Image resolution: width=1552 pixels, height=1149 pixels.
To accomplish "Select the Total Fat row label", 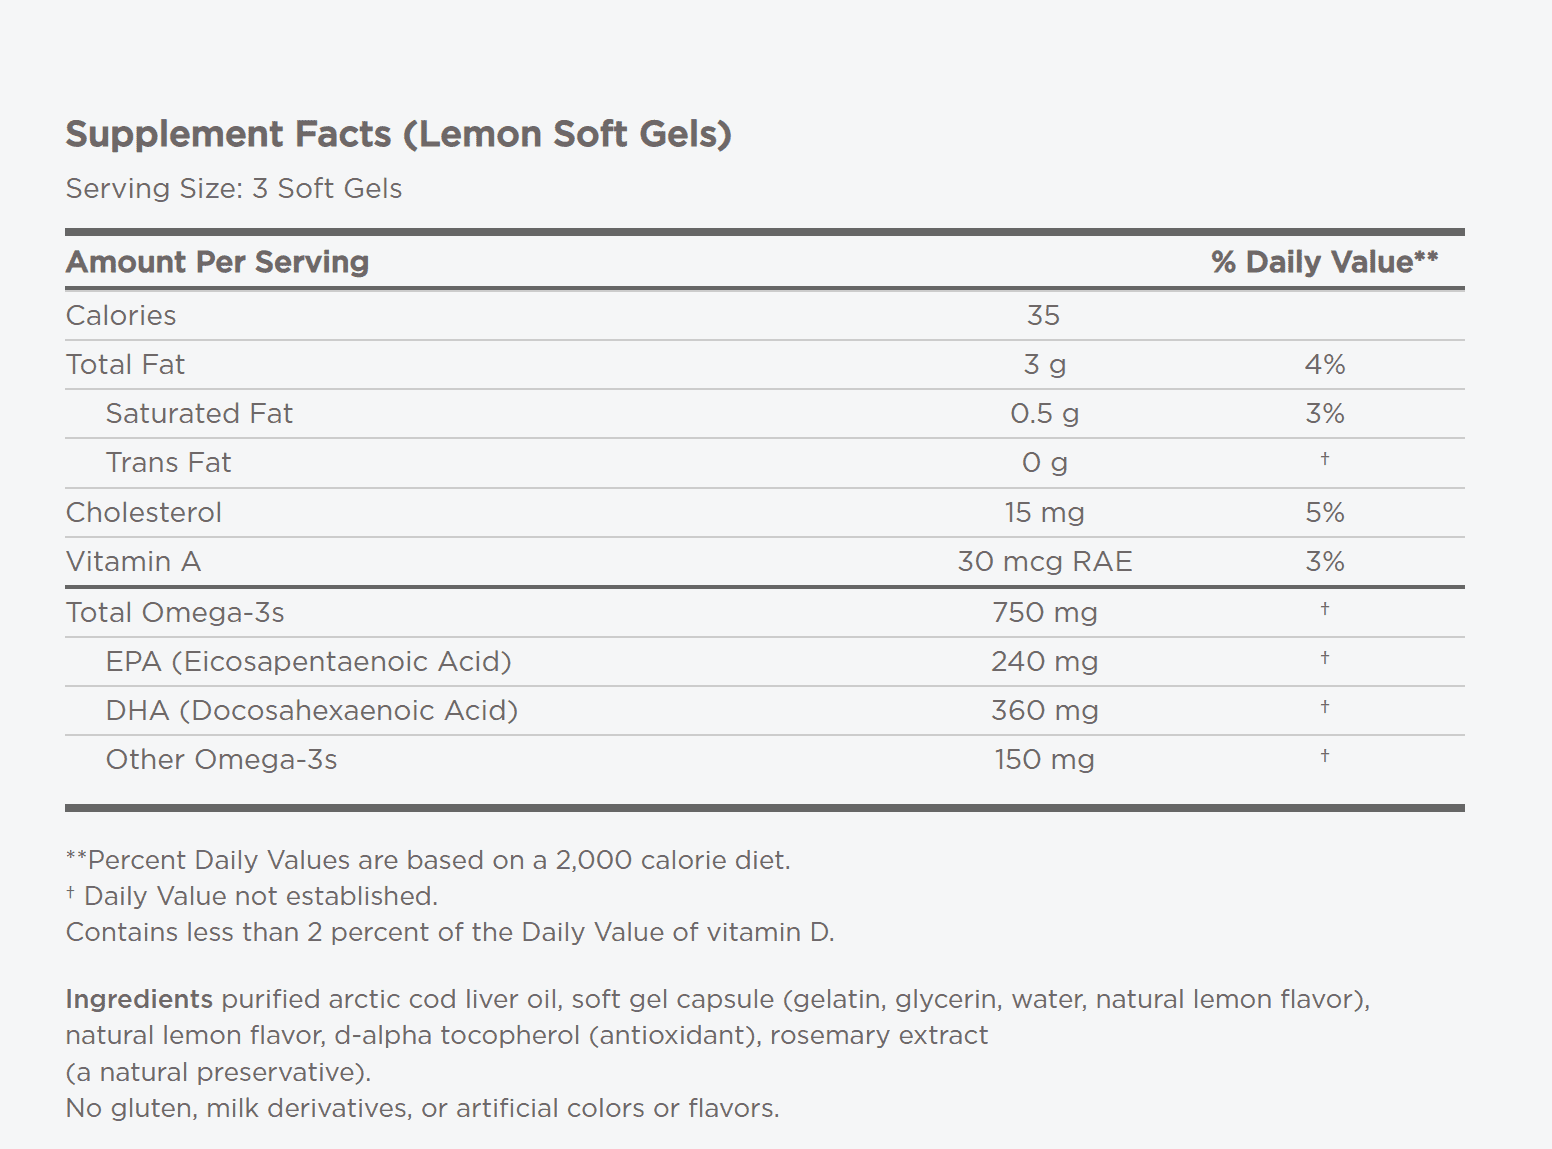I will (125, 364).
